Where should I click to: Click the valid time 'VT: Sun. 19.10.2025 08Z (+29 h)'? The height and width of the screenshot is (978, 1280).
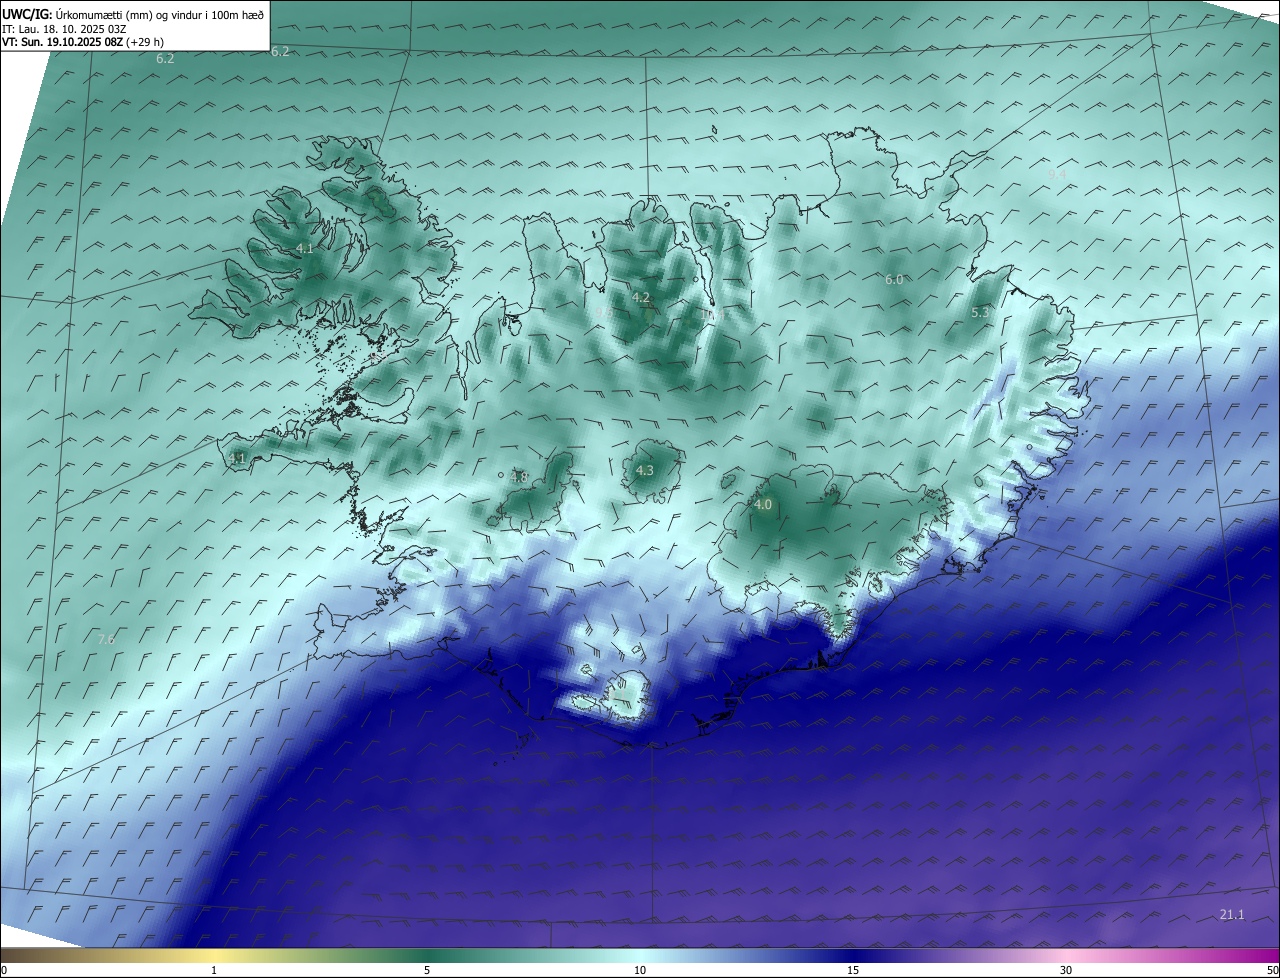pos(81,42)
